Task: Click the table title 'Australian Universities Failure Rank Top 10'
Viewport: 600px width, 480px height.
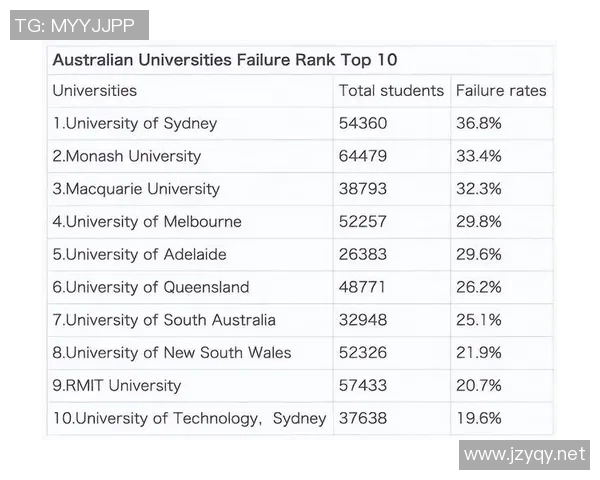Action: (225, 60)
